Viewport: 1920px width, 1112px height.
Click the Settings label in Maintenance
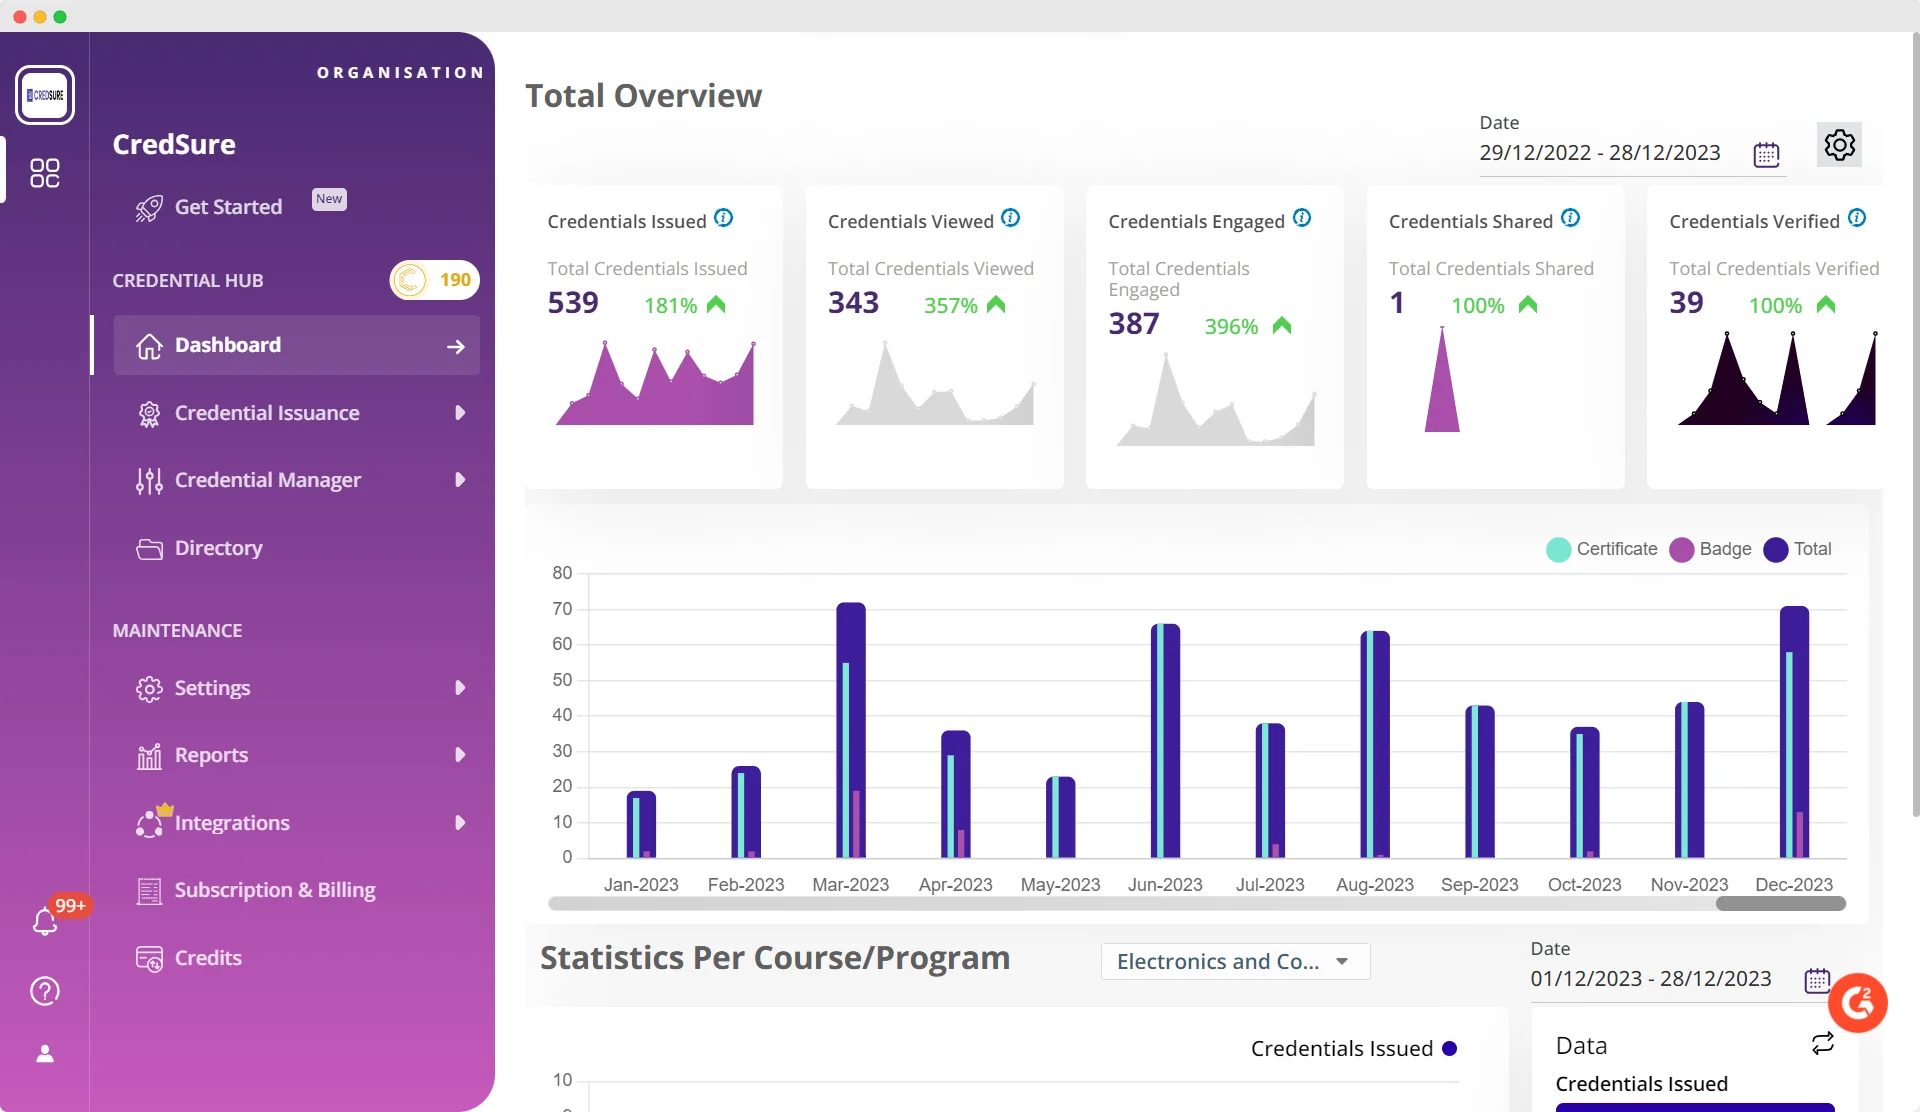pyautogui.click(x=212, y=688)
